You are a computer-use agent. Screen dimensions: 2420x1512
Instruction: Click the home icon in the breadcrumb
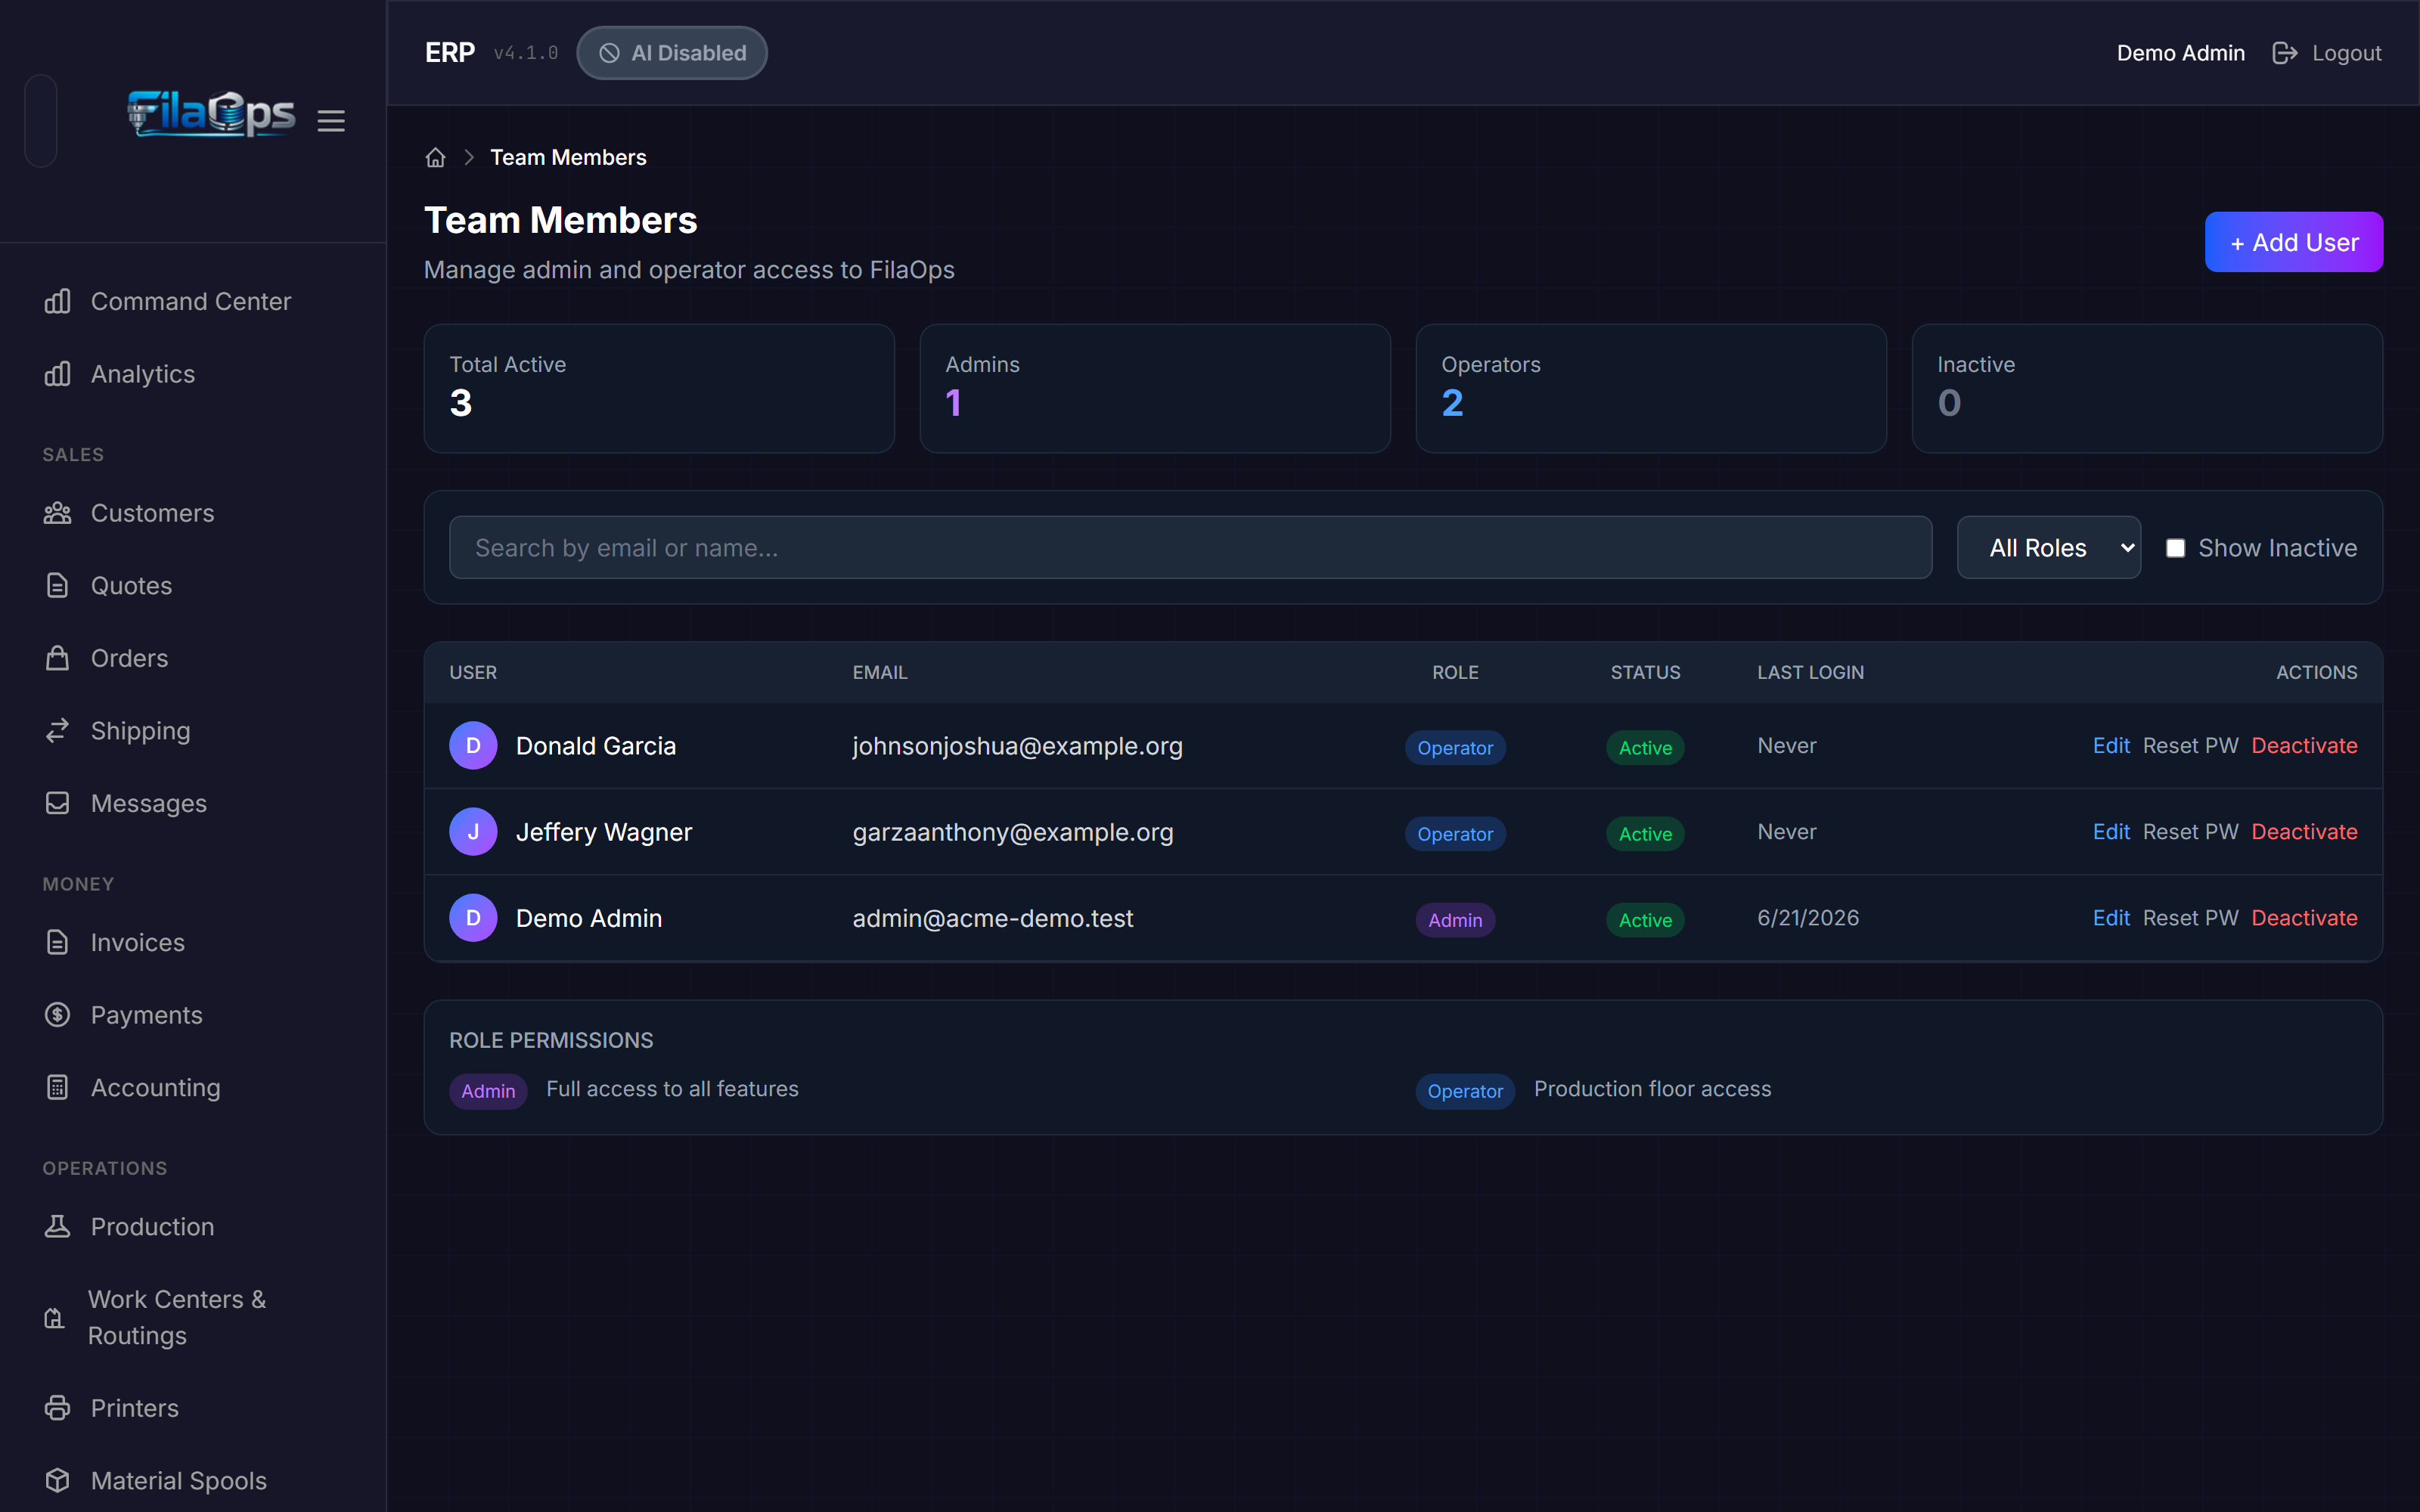[x=435, y=158]
